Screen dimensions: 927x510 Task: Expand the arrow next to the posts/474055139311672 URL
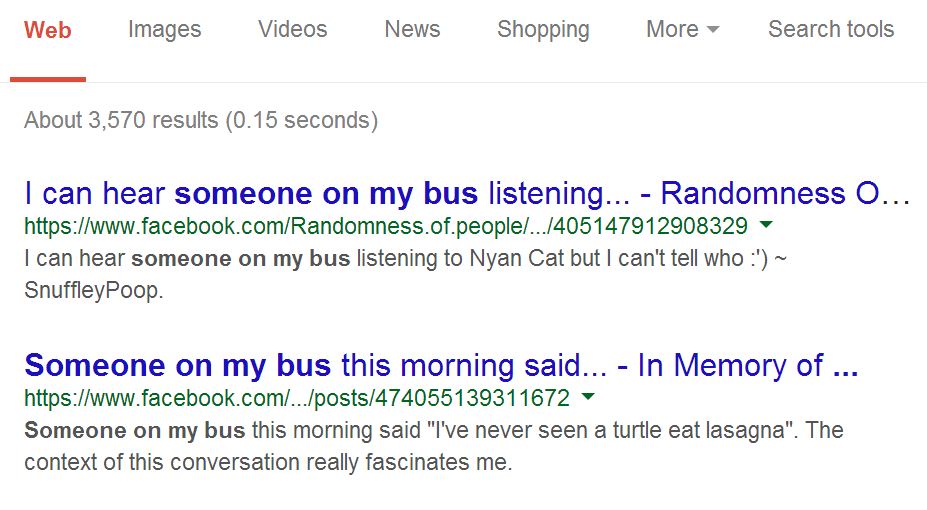588,397
